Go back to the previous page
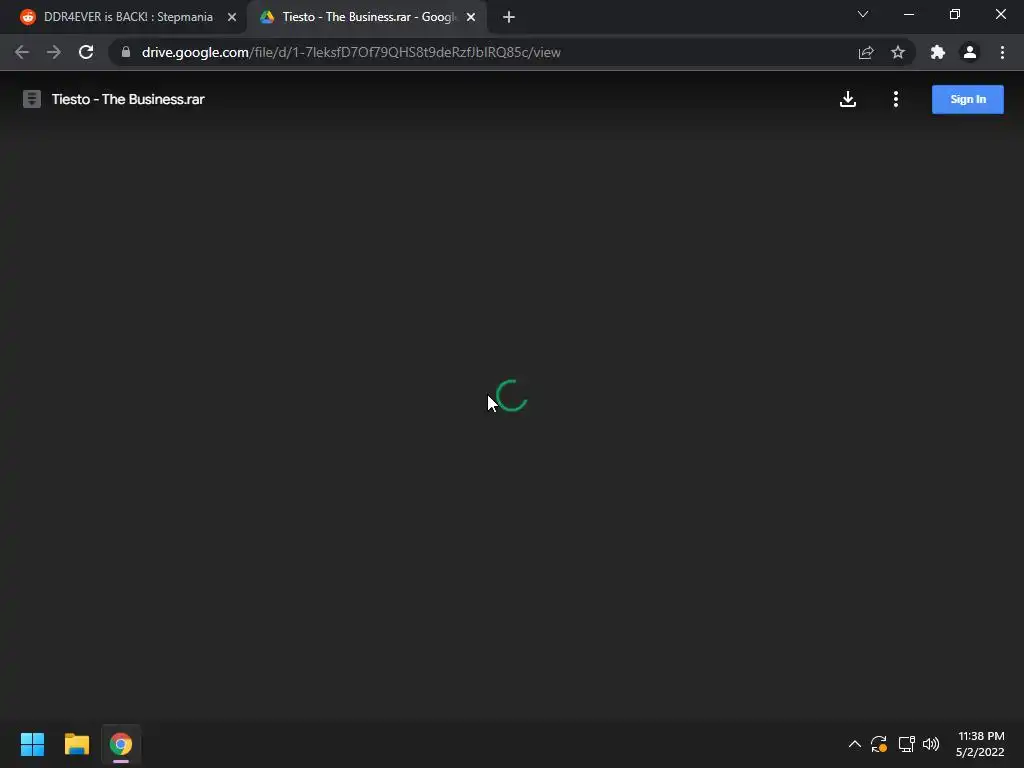The height and width of the screenshot is (768, 1024). pos(22,52)
